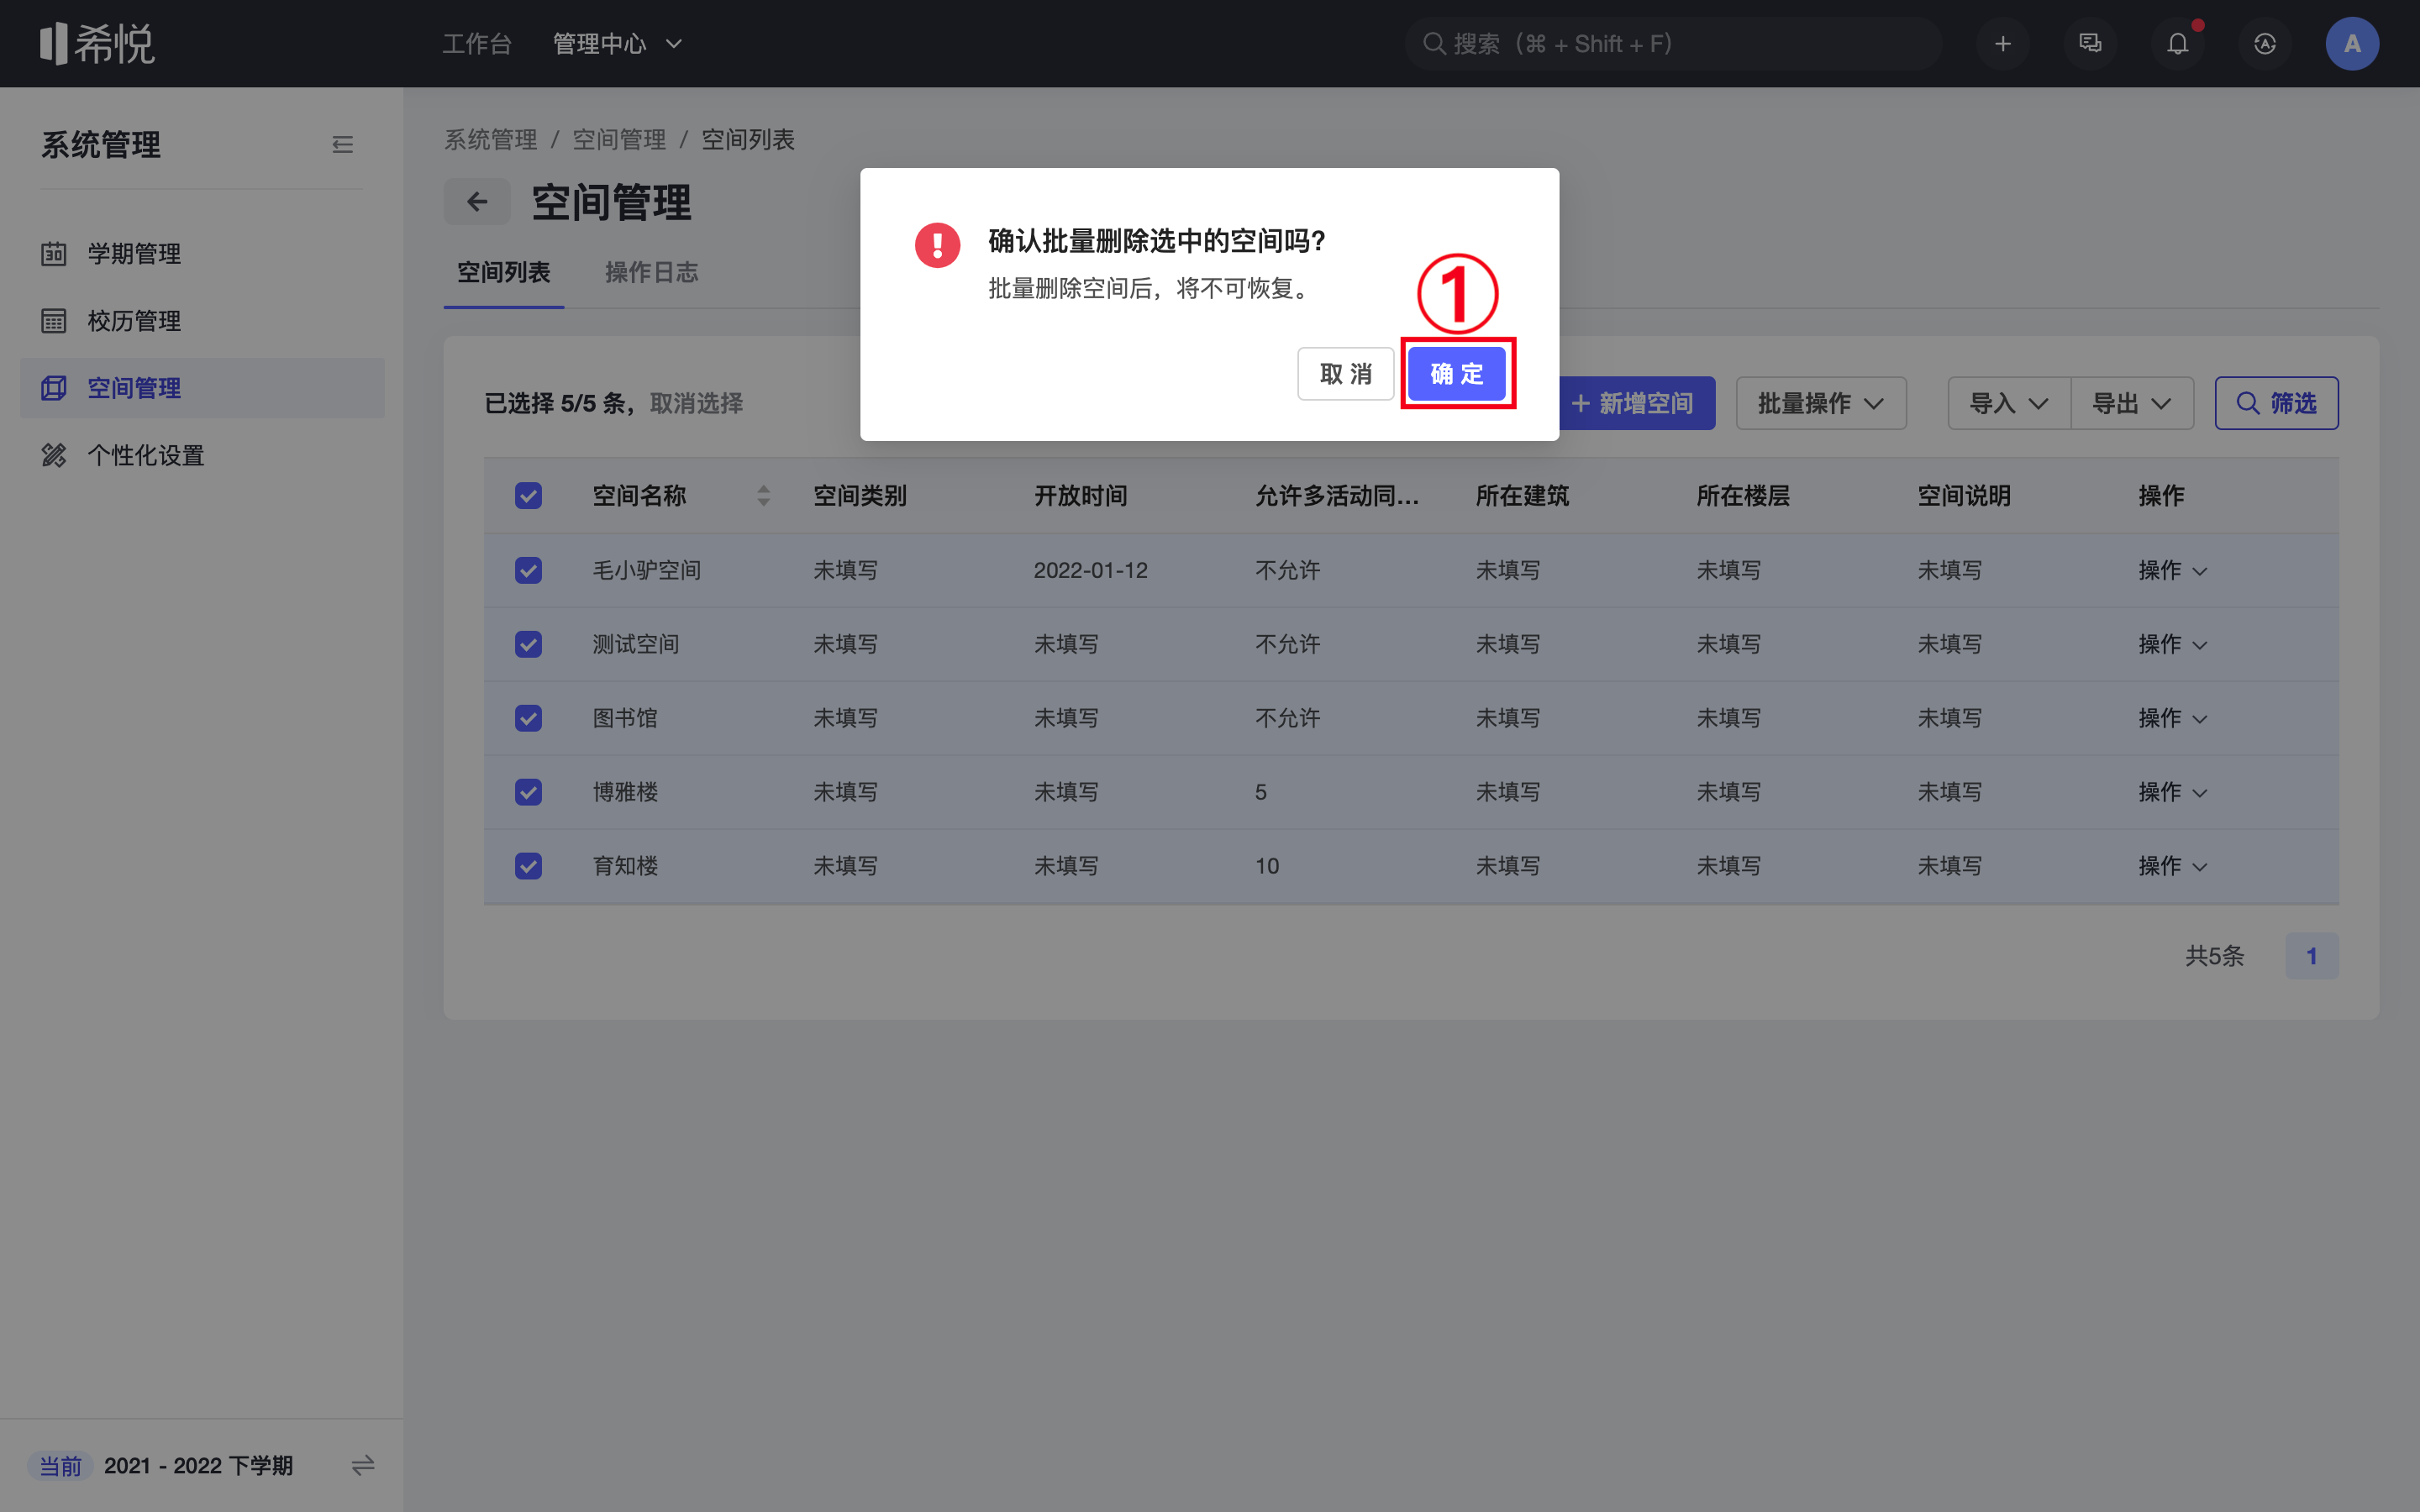Click the 空间管理 cube icon

tap(54, 388)
